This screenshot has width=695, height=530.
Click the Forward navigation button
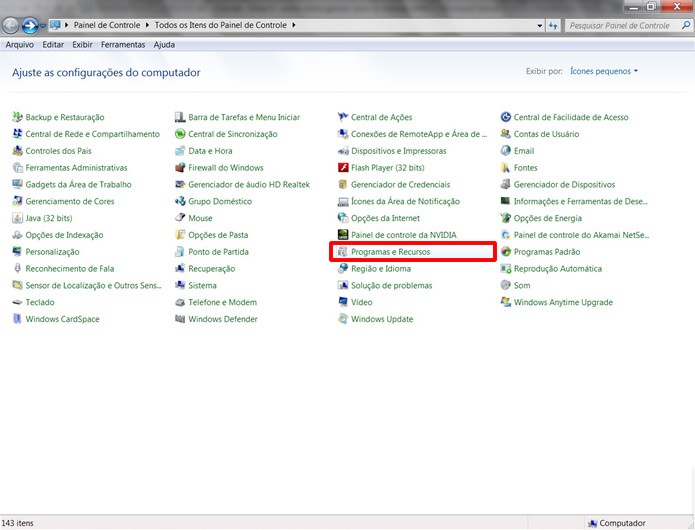pyautogui.click(x=30, y=26)
